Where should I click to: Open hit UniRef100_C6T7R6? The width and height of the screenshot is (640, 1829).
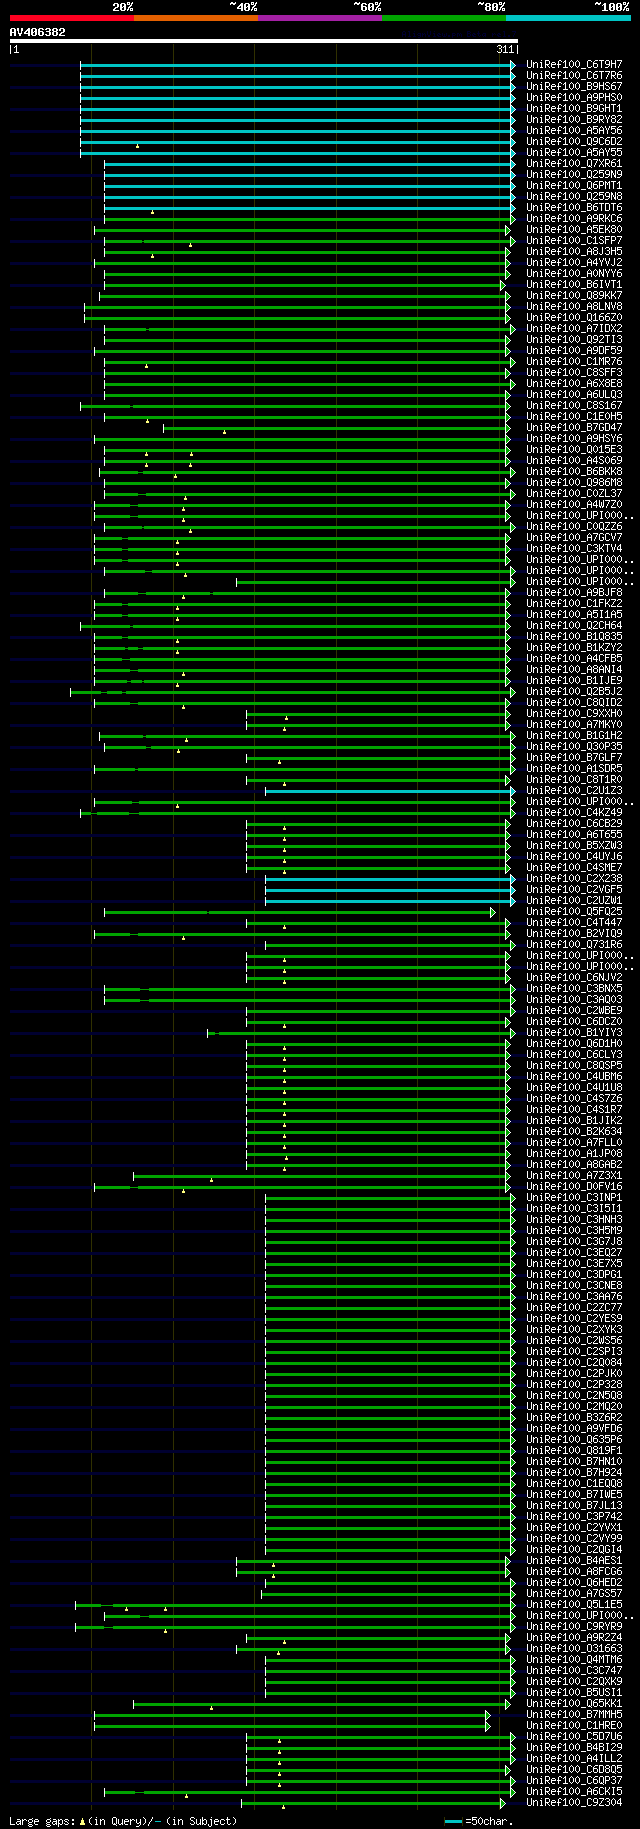point(574,76)
